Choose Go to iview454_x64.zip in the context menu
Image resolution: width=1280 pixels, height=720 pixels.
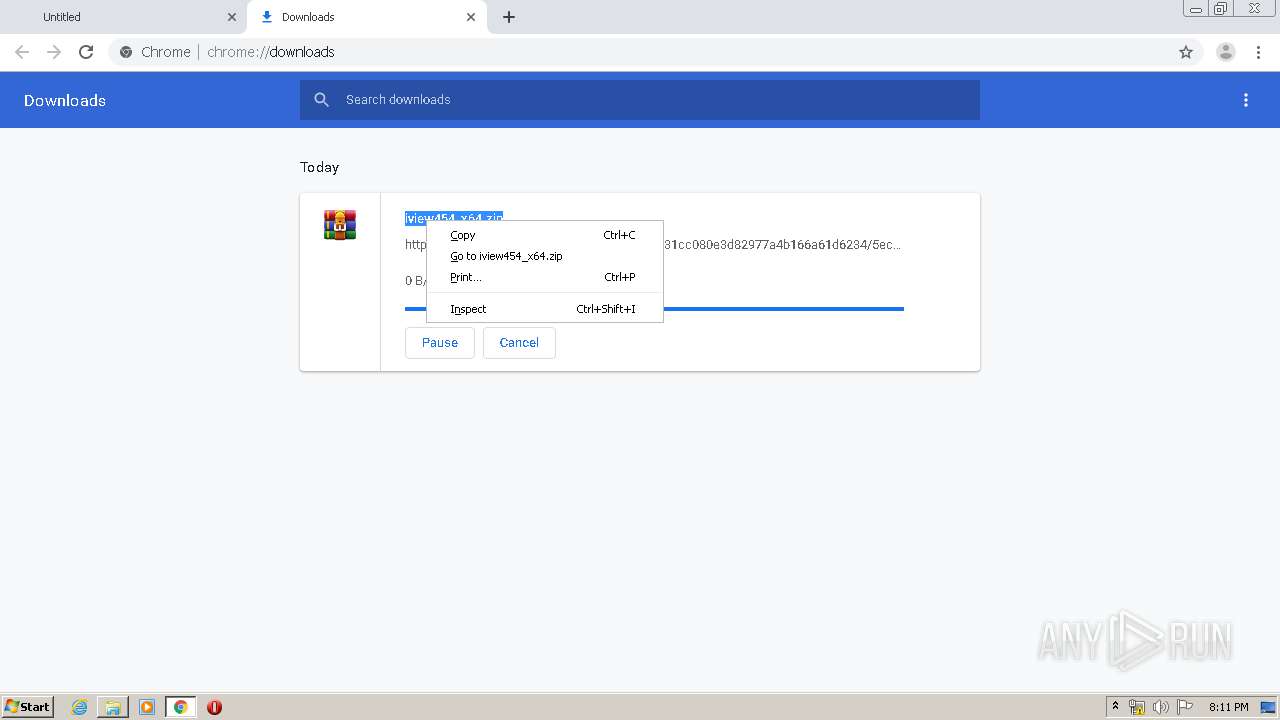(x=545, y=256)
